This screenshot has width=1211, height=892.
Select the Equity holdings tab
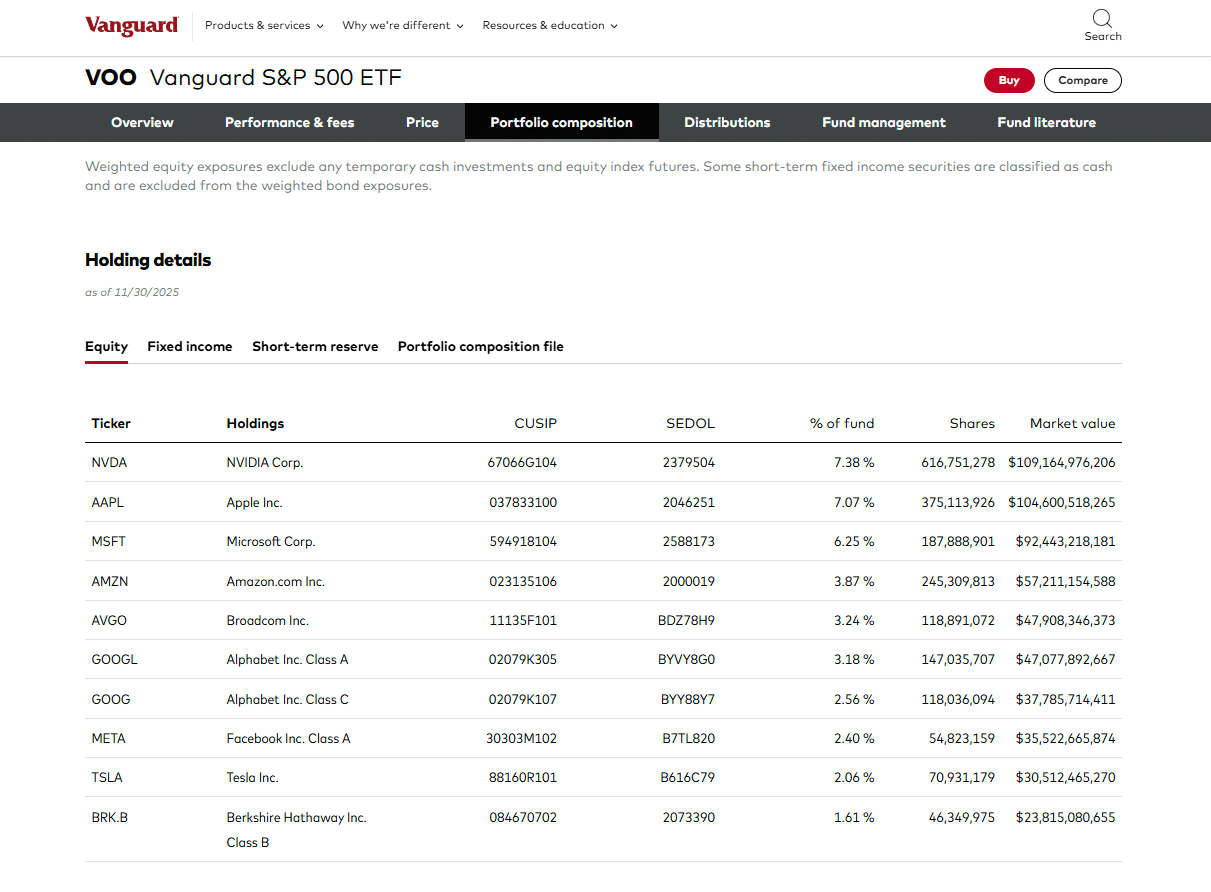[106, 347]
